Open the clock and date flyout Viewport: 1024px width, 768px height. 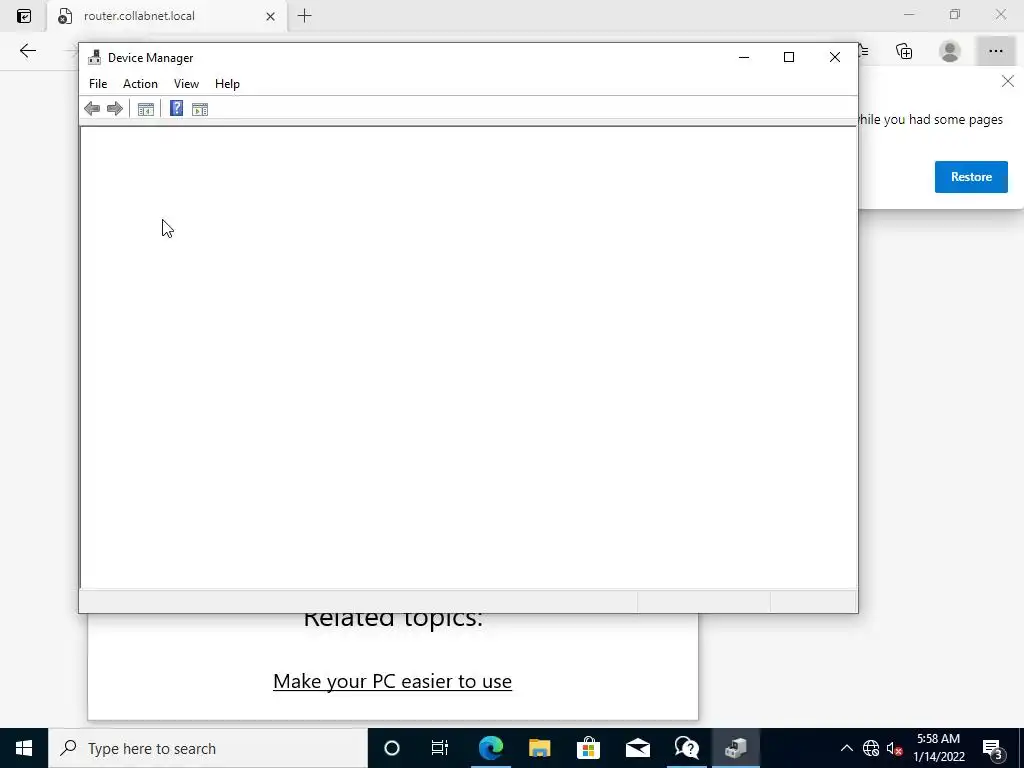[x=938, y=748]
